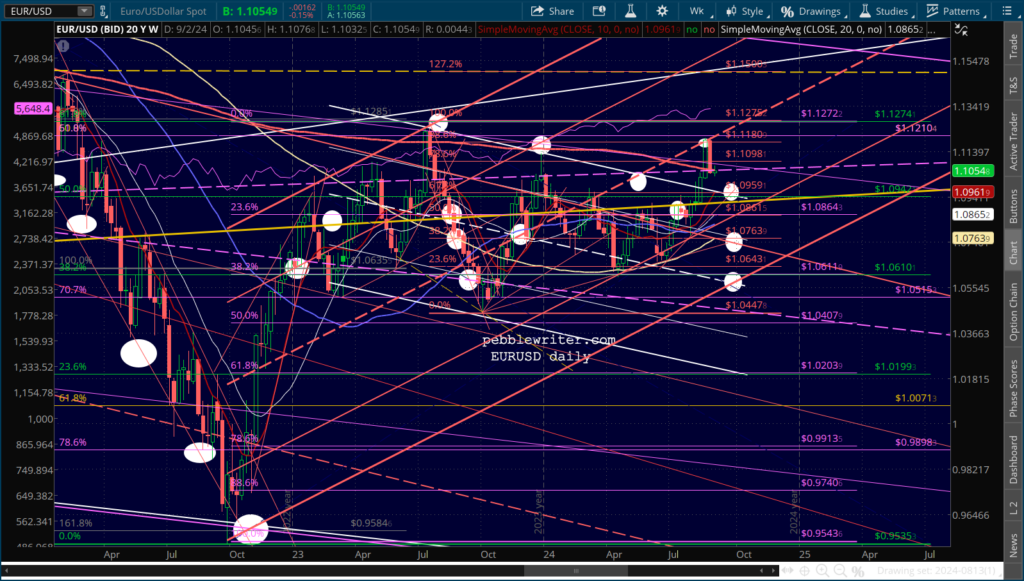Click the Share button
This screenshot has height=581, width=1024.
[552, 11]
